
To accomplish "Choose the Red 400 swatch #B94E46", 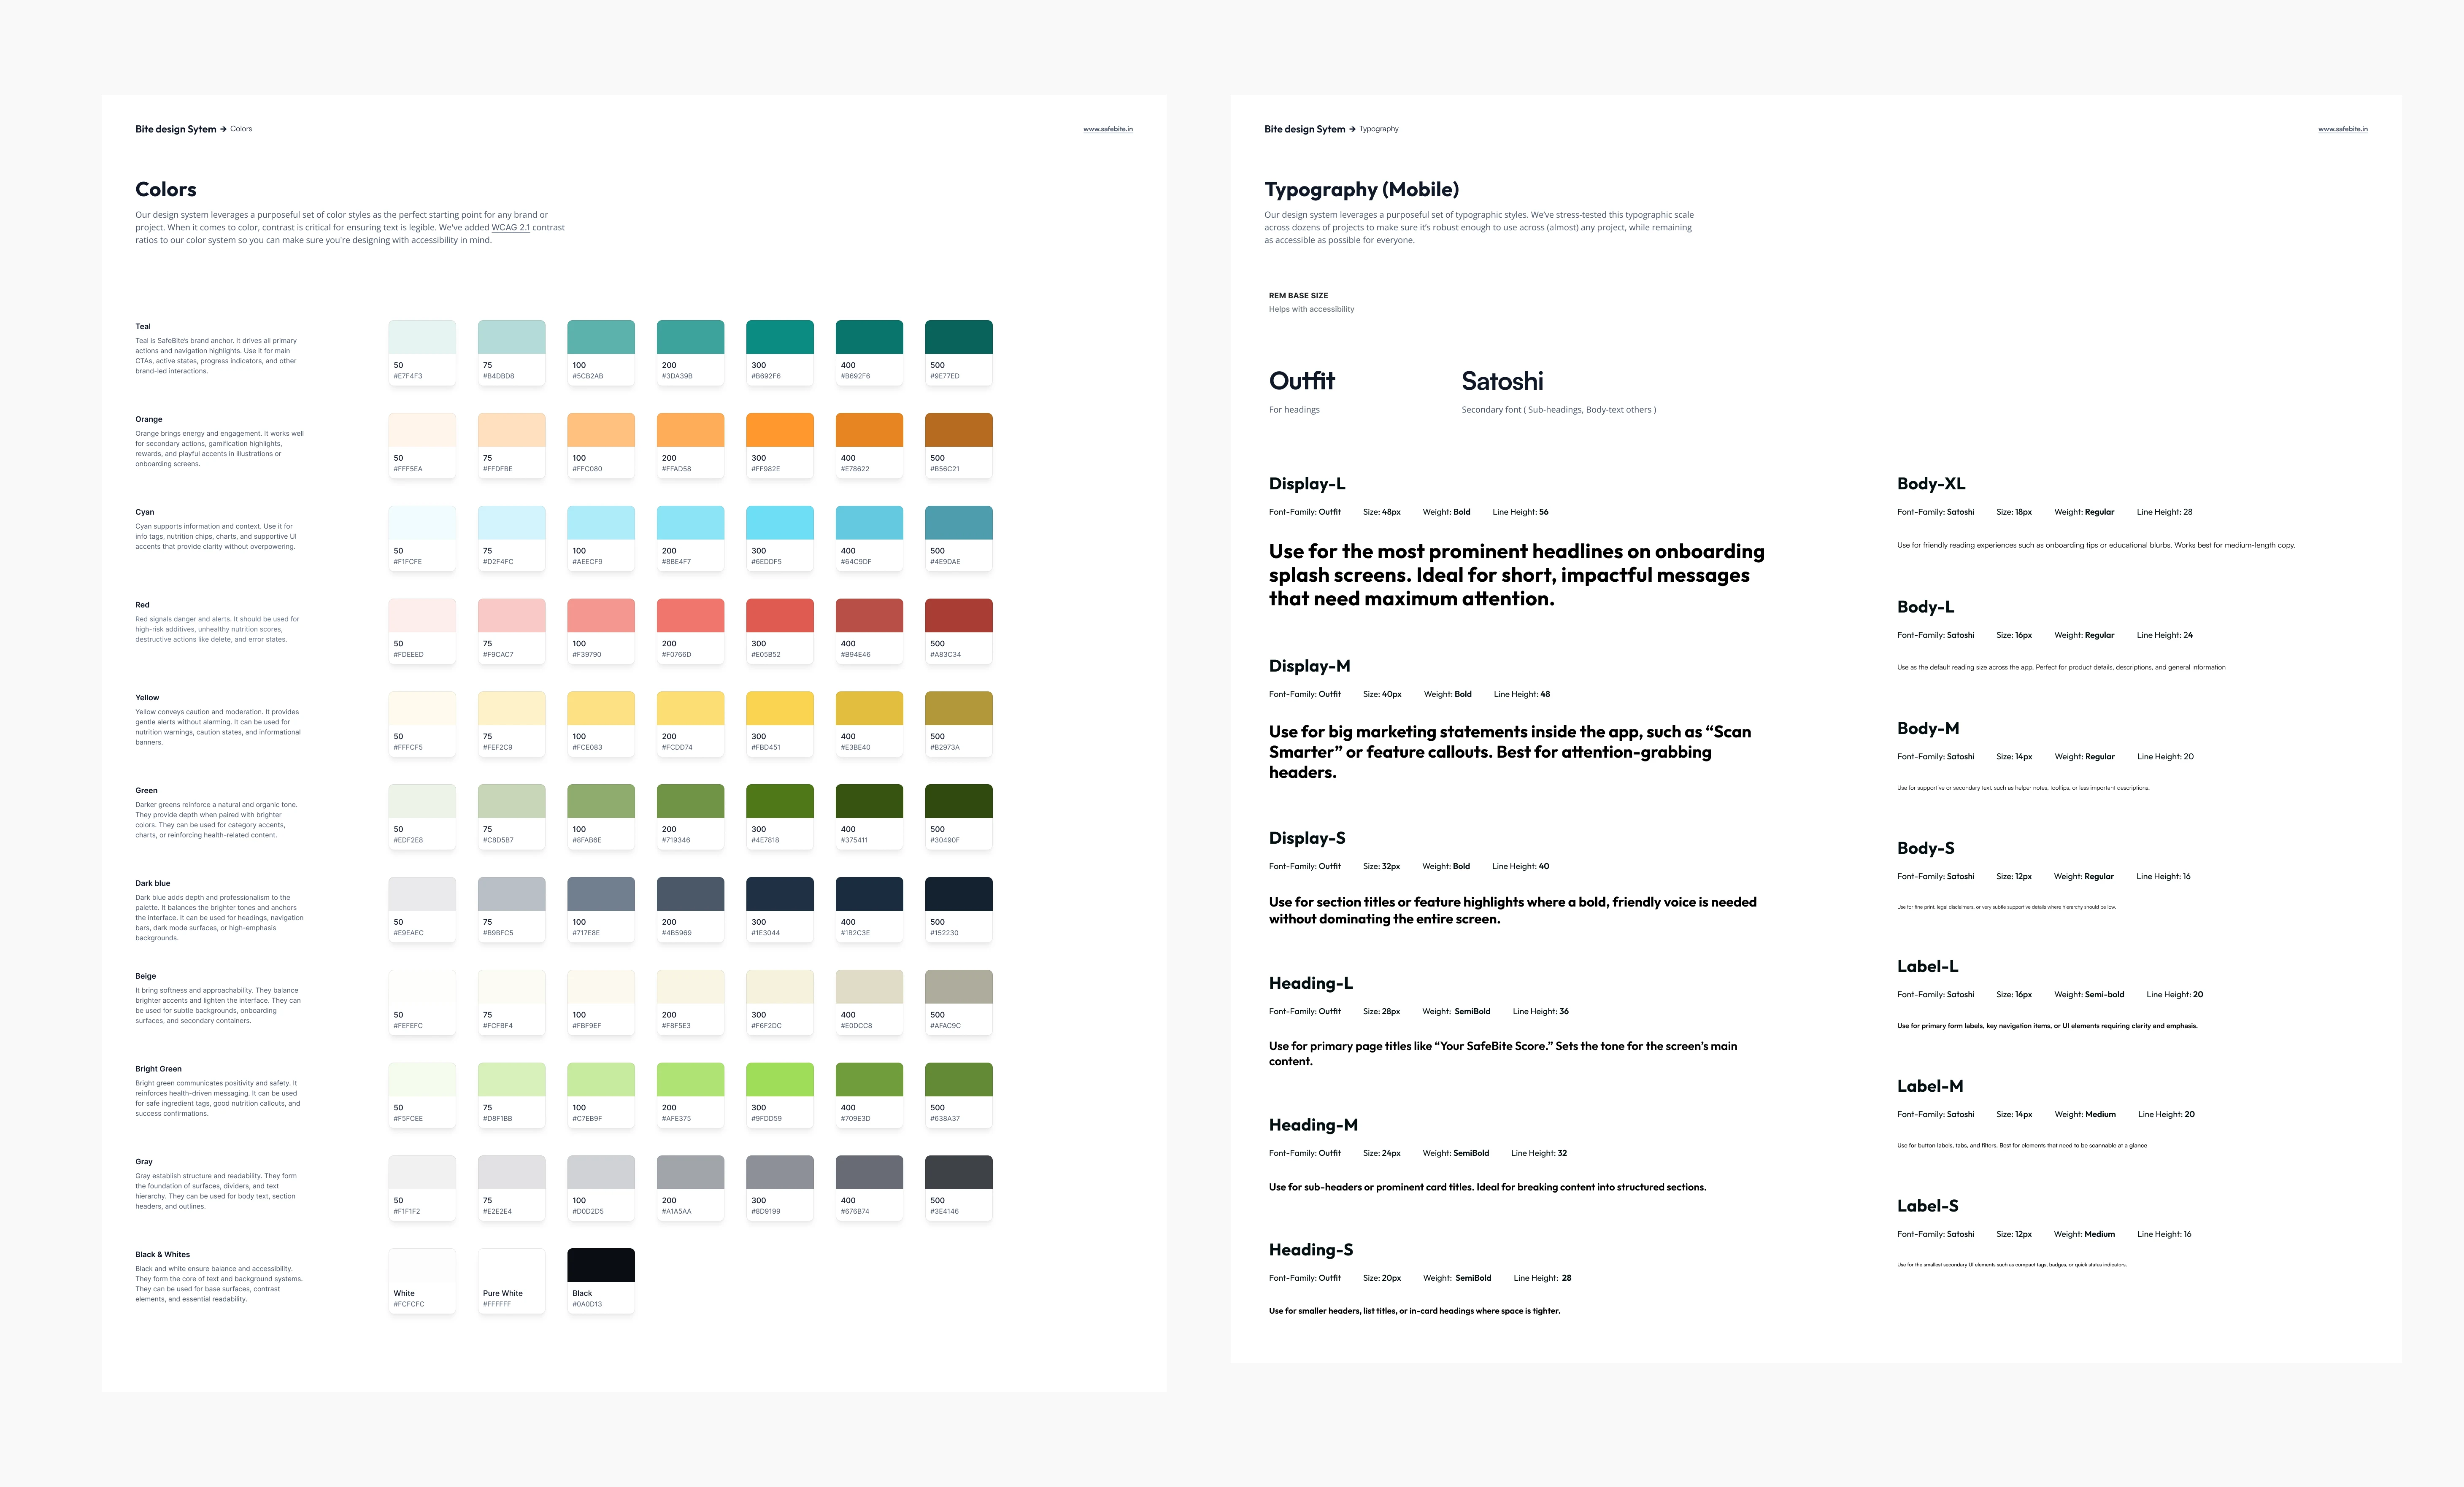I will pos(869,616).
